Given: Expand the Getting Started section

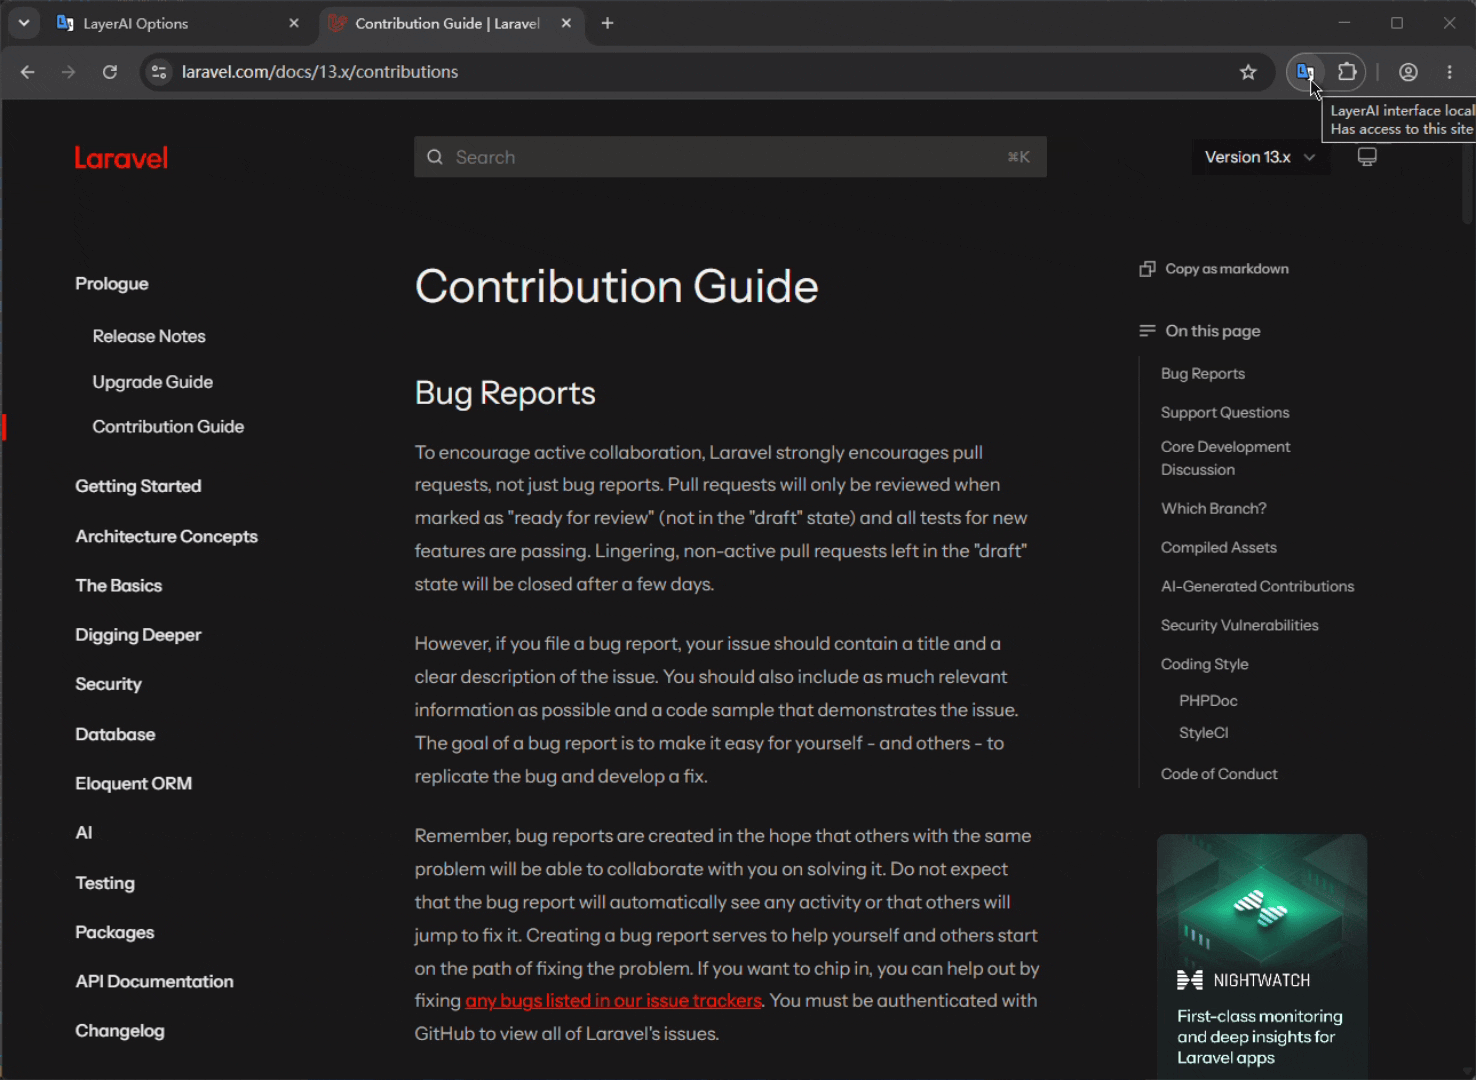Looking at the screenshot, I should [138, 486].
